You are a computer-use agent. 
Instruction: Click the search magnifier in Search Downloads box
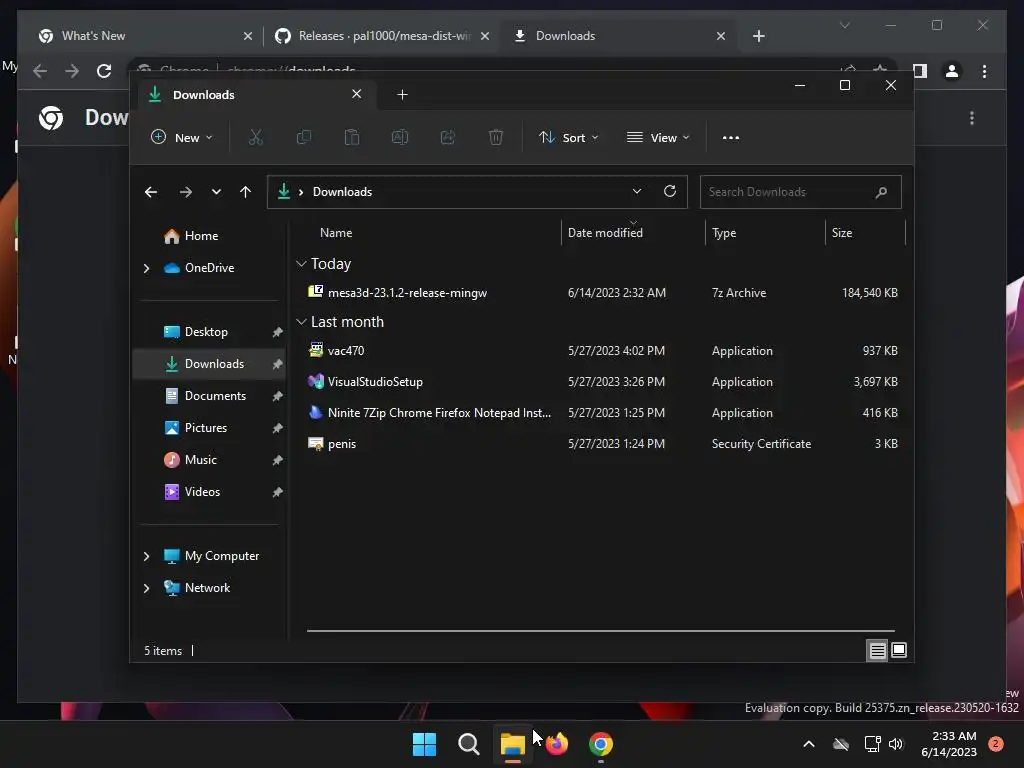point(881,192)
